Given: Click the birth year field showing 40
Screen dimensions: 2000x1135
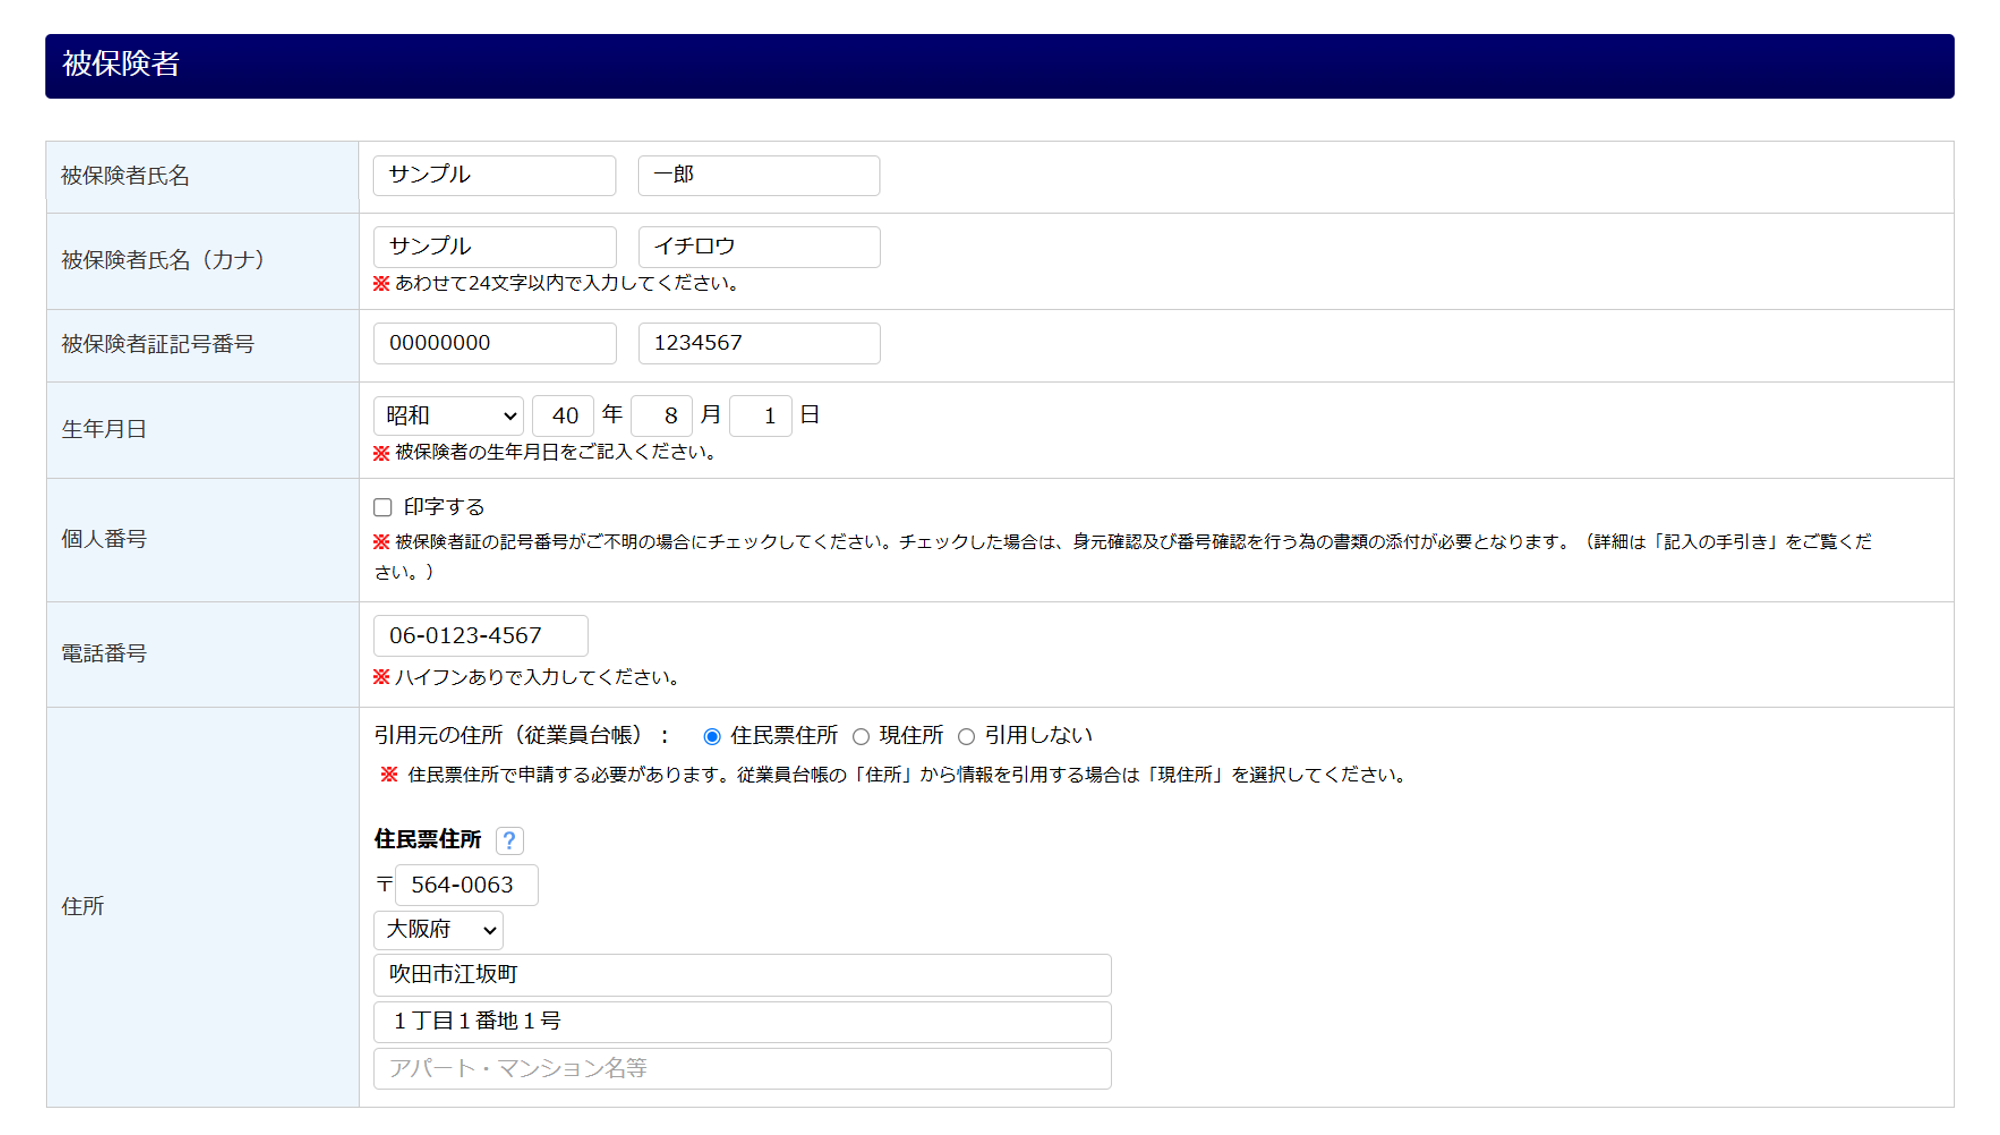Looking at the screenshot, I should coord(563,416).
